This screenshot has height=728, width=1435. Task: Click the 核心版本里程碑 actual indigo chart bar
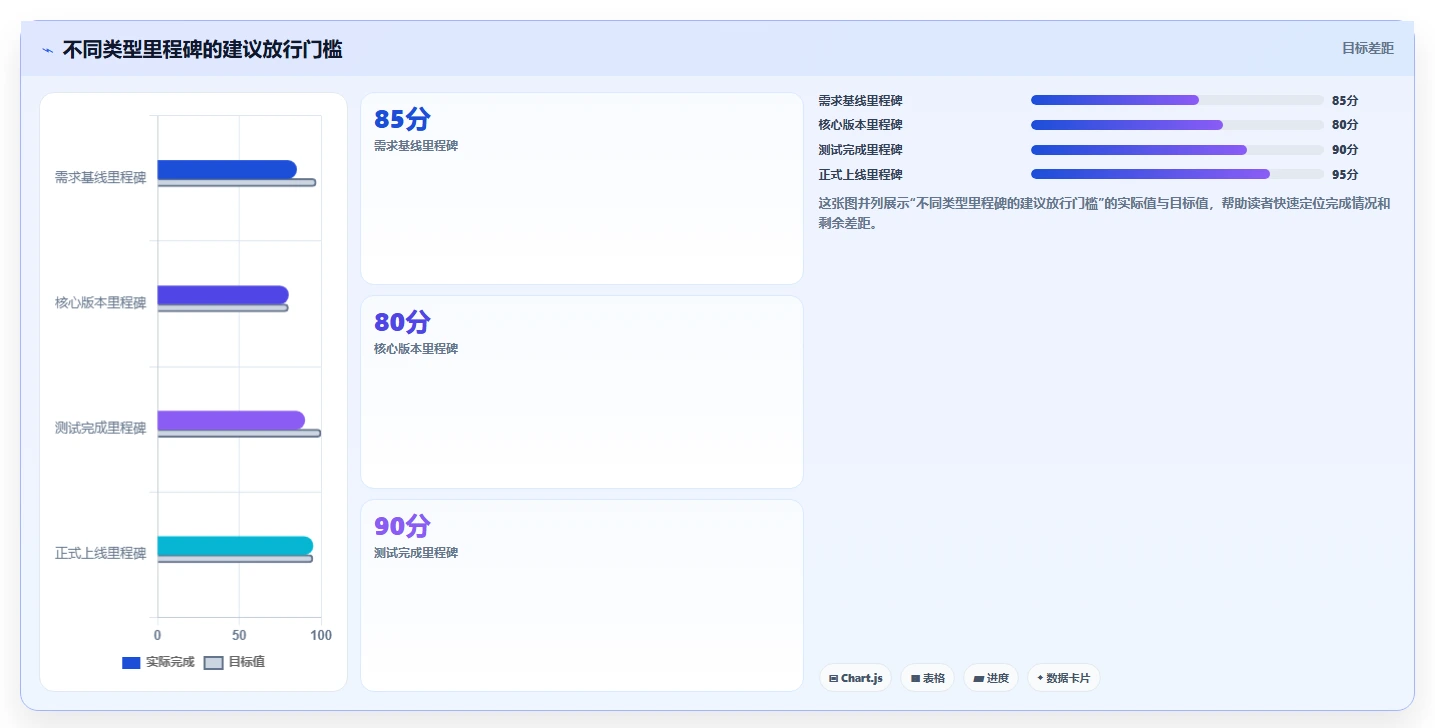point(223,295)
